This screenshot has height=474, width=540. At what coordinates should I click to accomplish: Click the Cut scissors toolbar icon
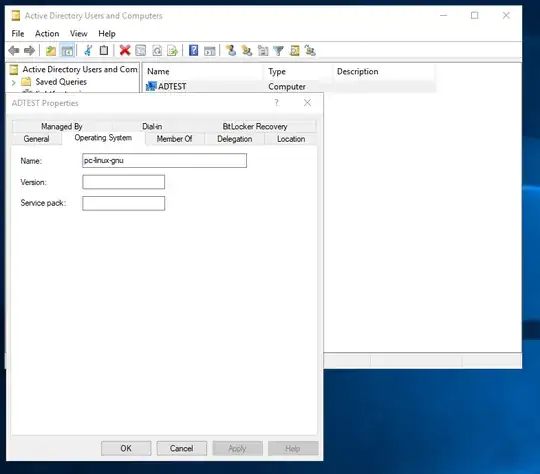point(88,51)
